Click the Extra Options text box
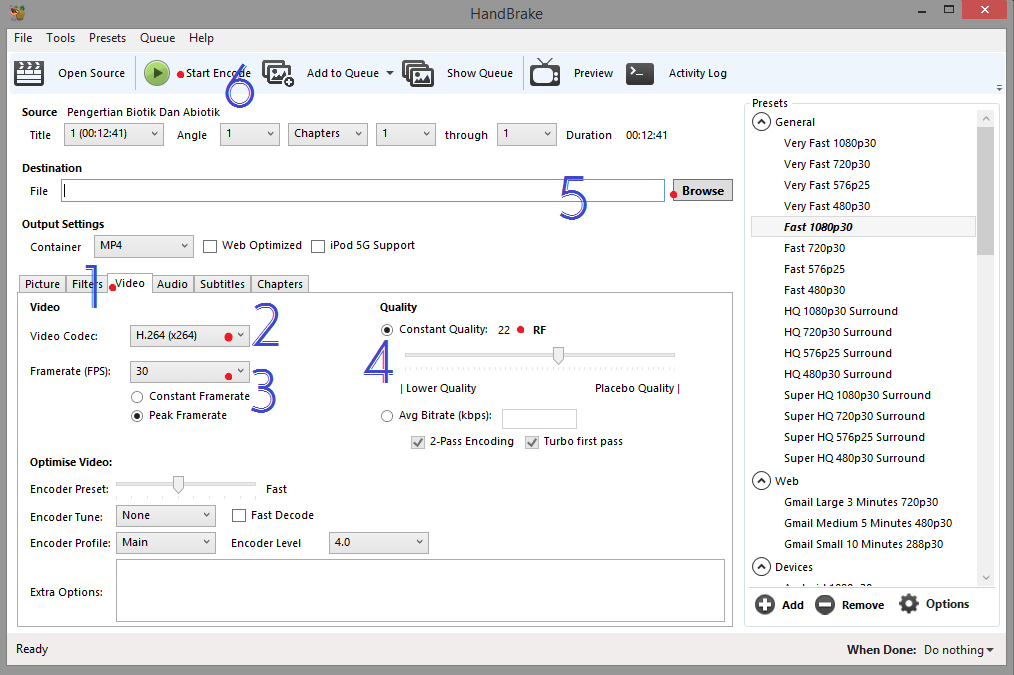 coord(420,590)
